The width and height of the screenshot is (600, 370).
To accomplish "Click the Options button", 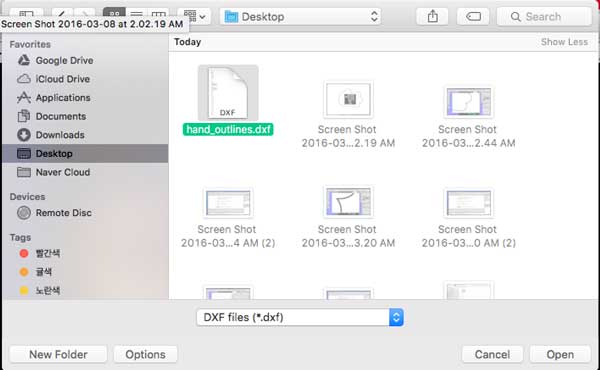I will click(x=145, y=354).
